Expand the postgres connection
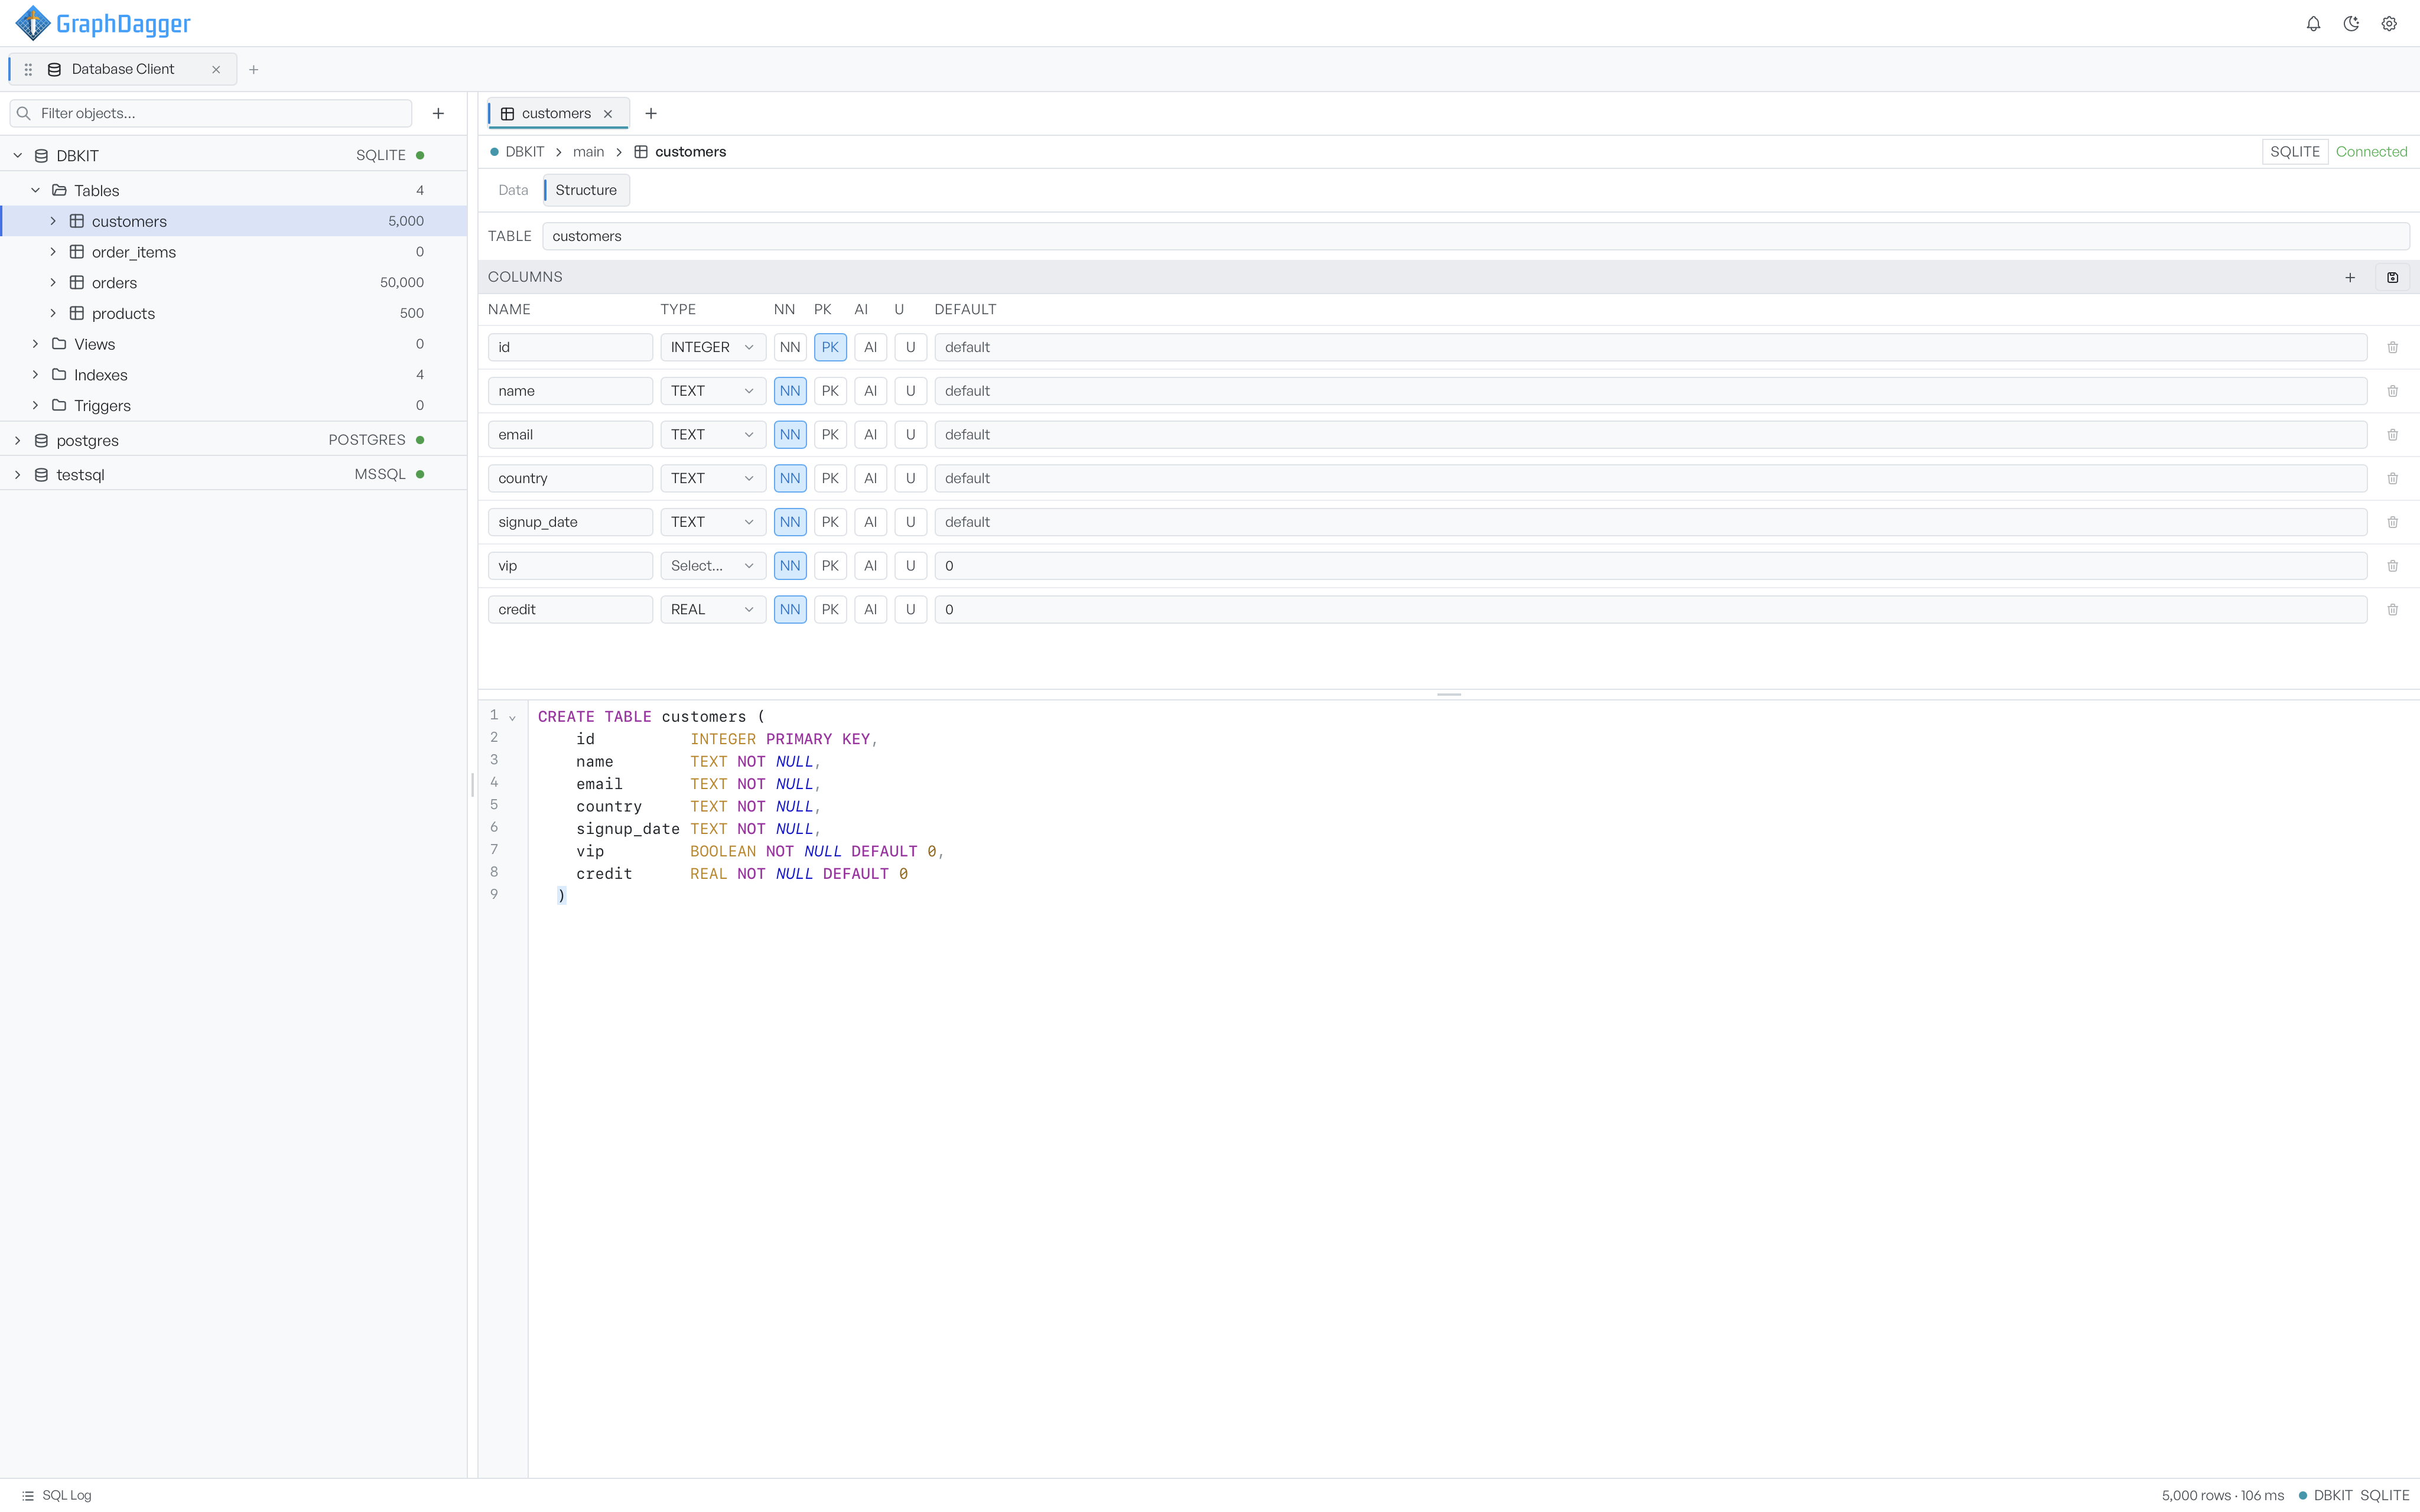 coord(17,440)
